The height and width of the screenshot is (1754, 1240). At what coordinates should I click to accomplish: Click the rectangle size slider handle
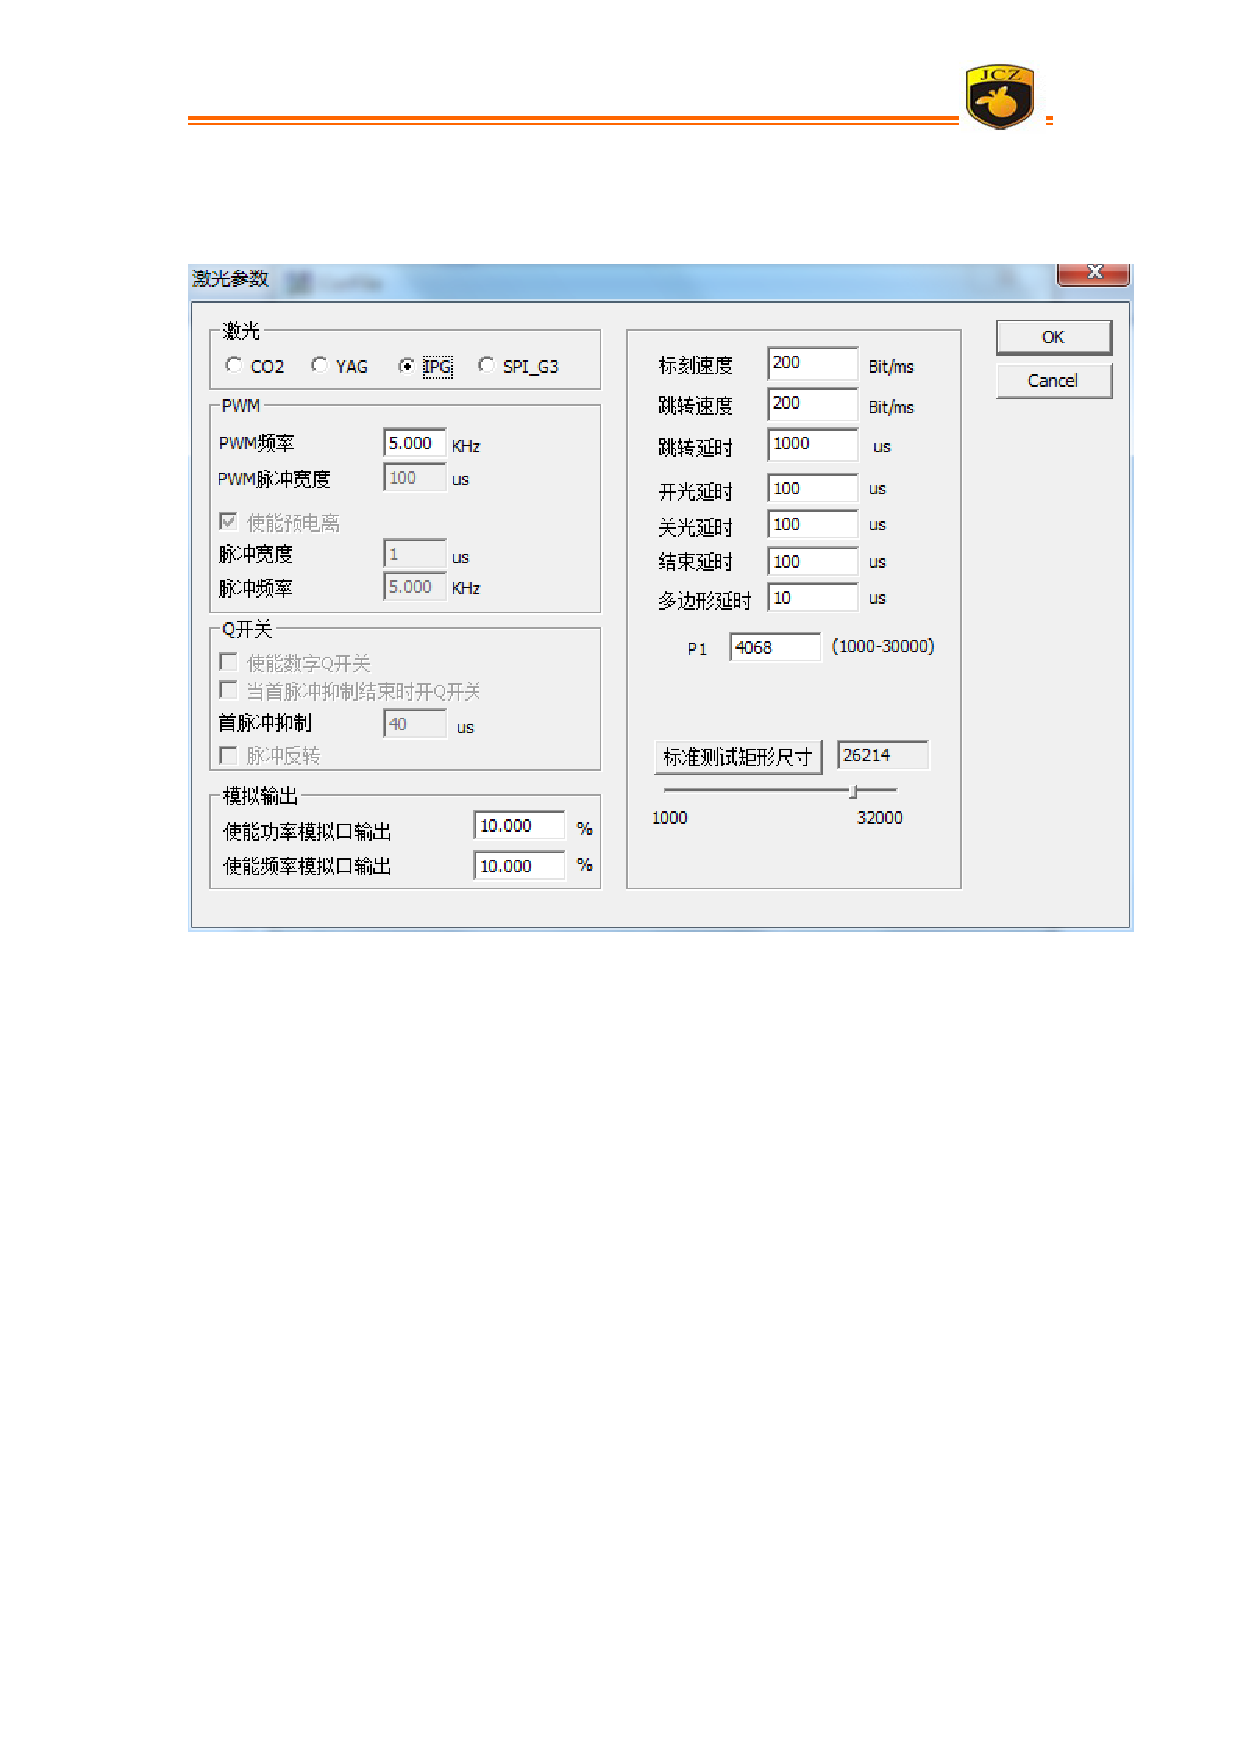tap(853, 791)
